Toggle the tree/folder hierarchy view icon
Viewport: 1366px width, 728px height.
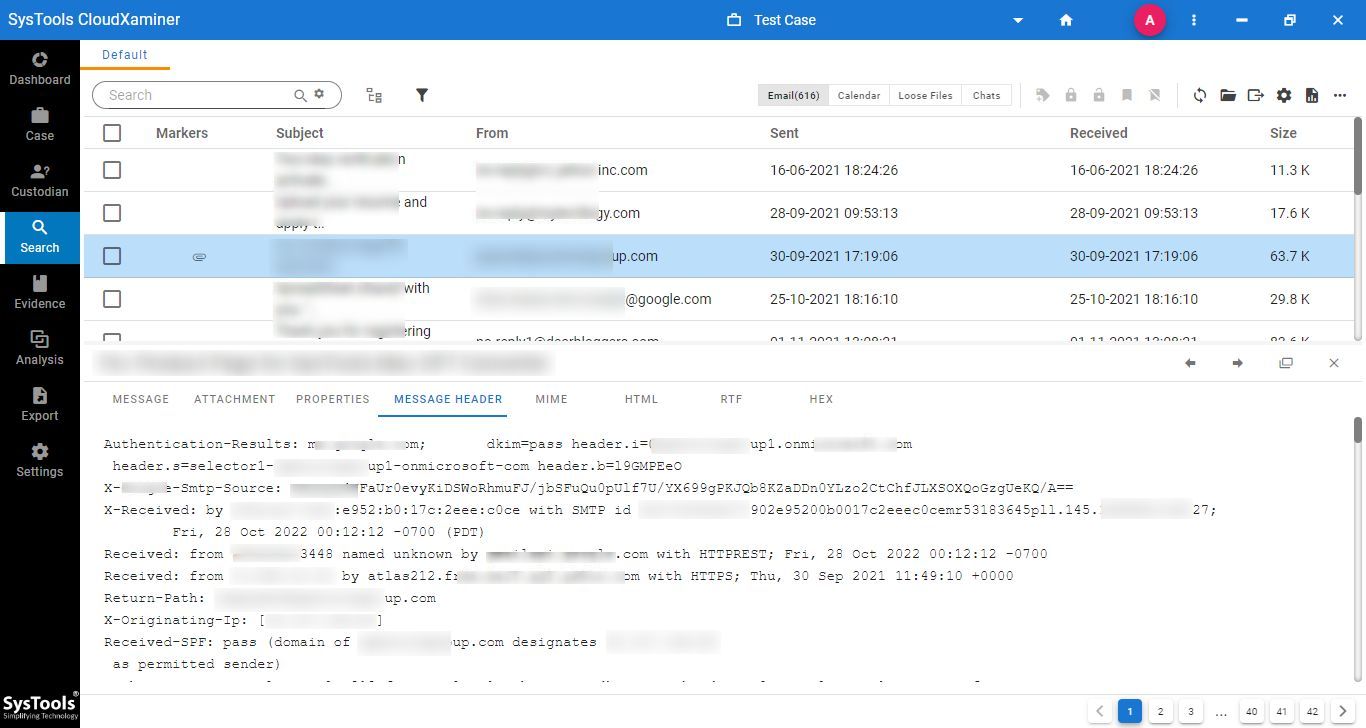pyautogui.click(x=374, y=95)
